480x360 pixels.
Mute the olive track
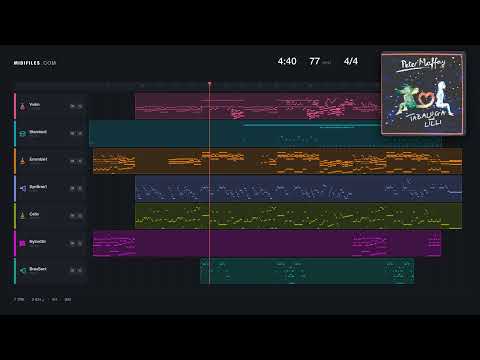coord(72,216)
